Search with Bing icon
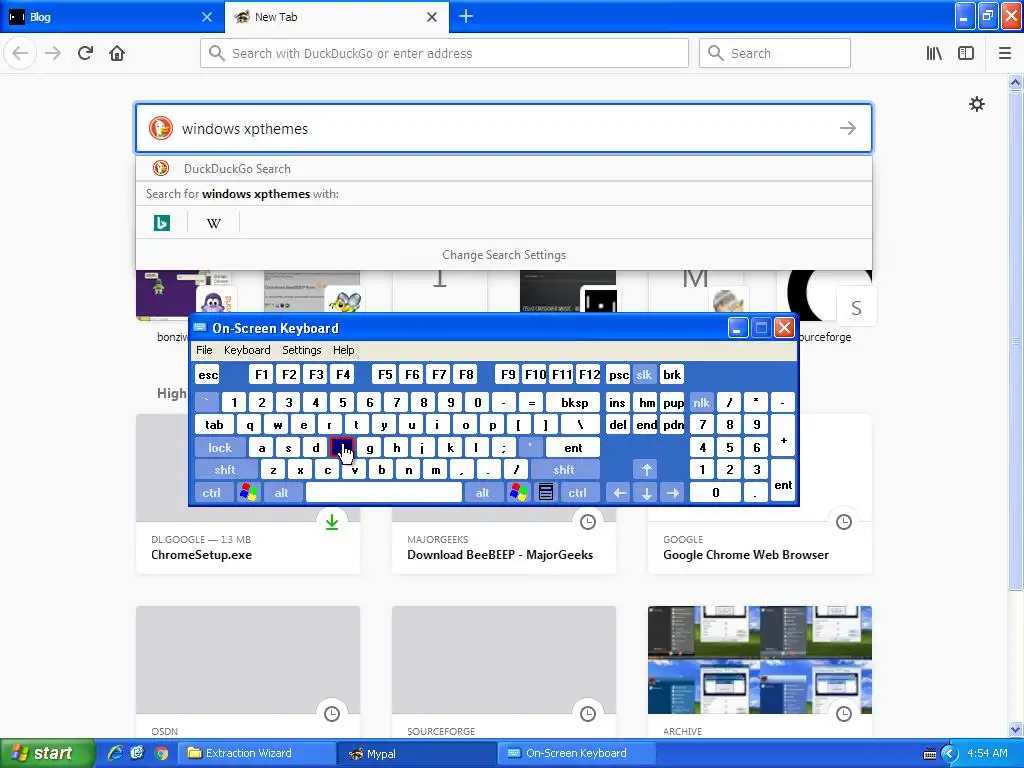 click(x=161, y=223)
